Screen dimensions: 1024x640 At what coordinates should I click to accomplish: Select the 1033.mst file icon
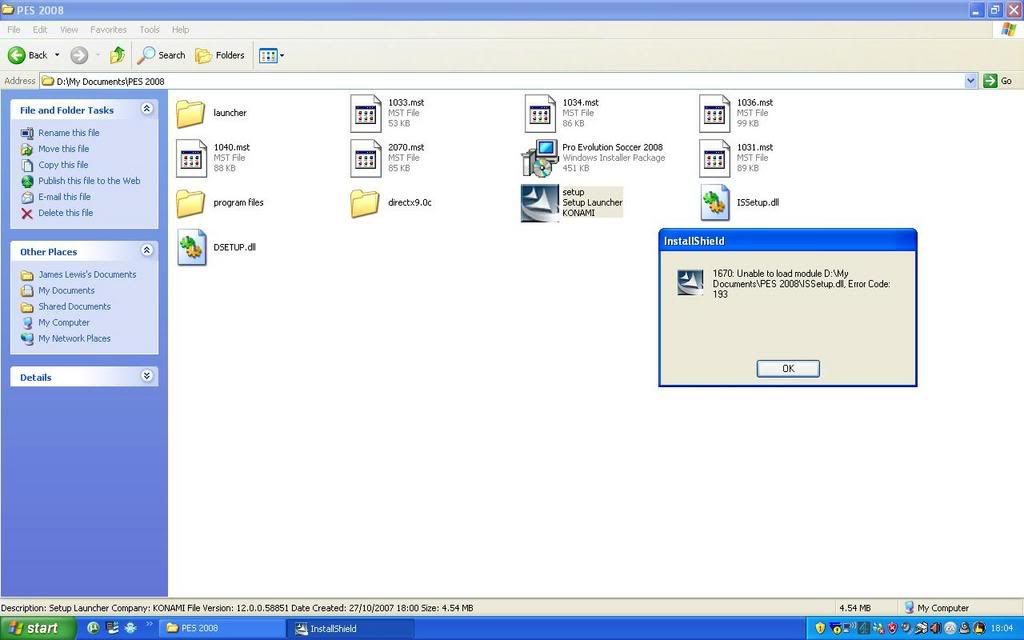click(365, 113)
